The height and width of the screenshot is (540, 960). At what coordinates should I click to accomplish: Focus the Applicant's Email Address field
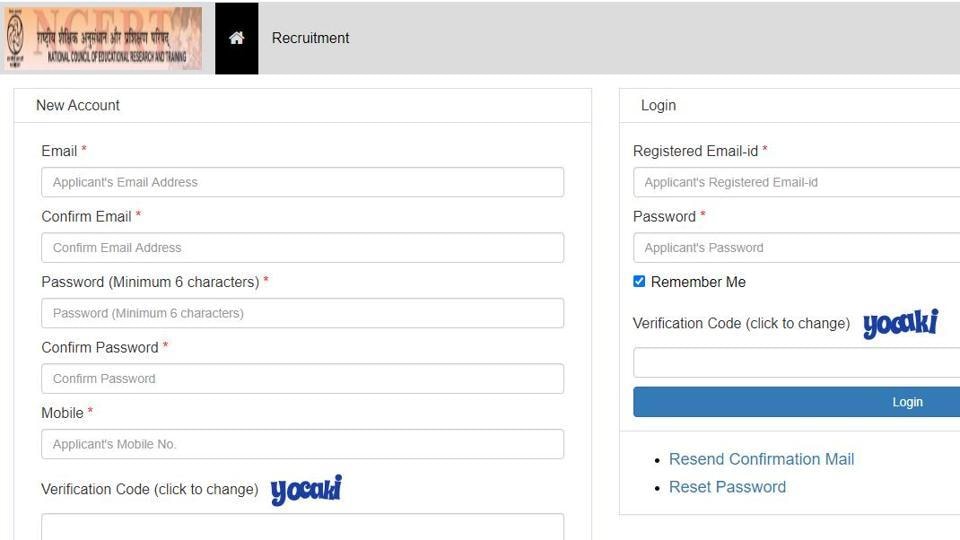point(302,182)
